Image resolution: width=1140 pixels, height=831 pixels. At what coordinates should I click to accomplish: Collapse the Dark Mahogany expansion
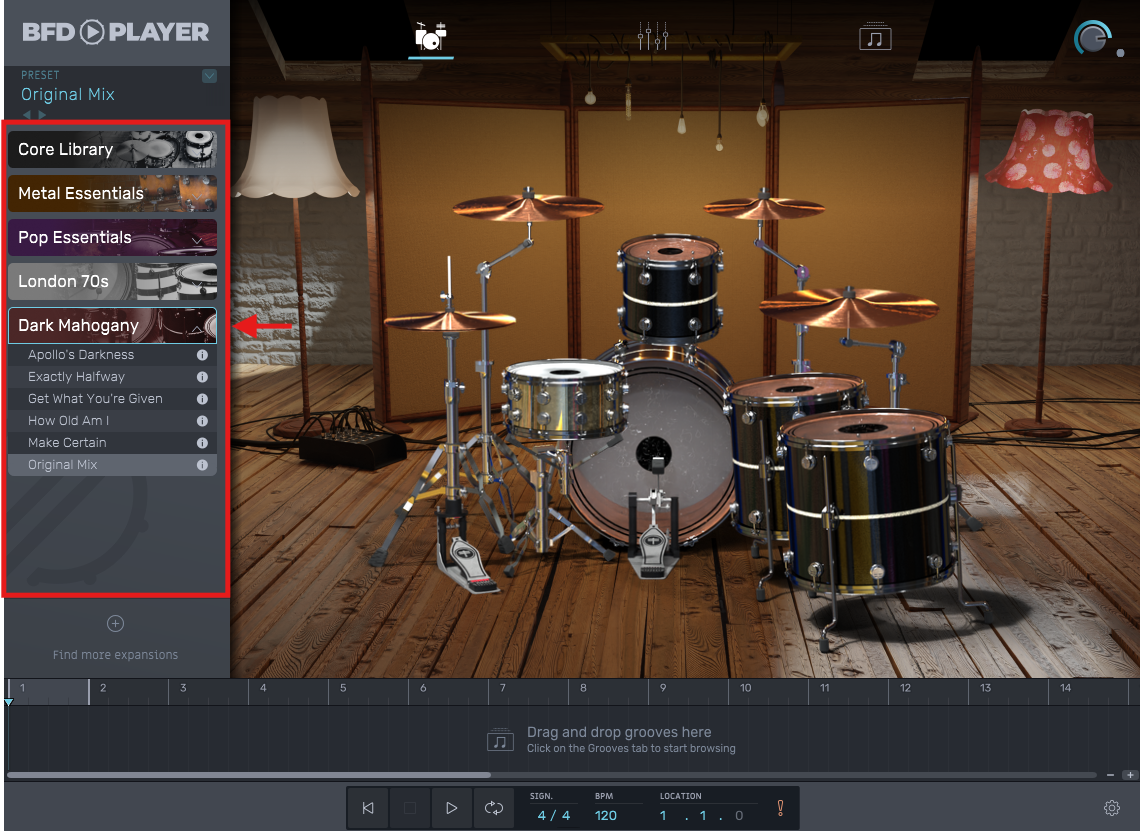[113, 325]
